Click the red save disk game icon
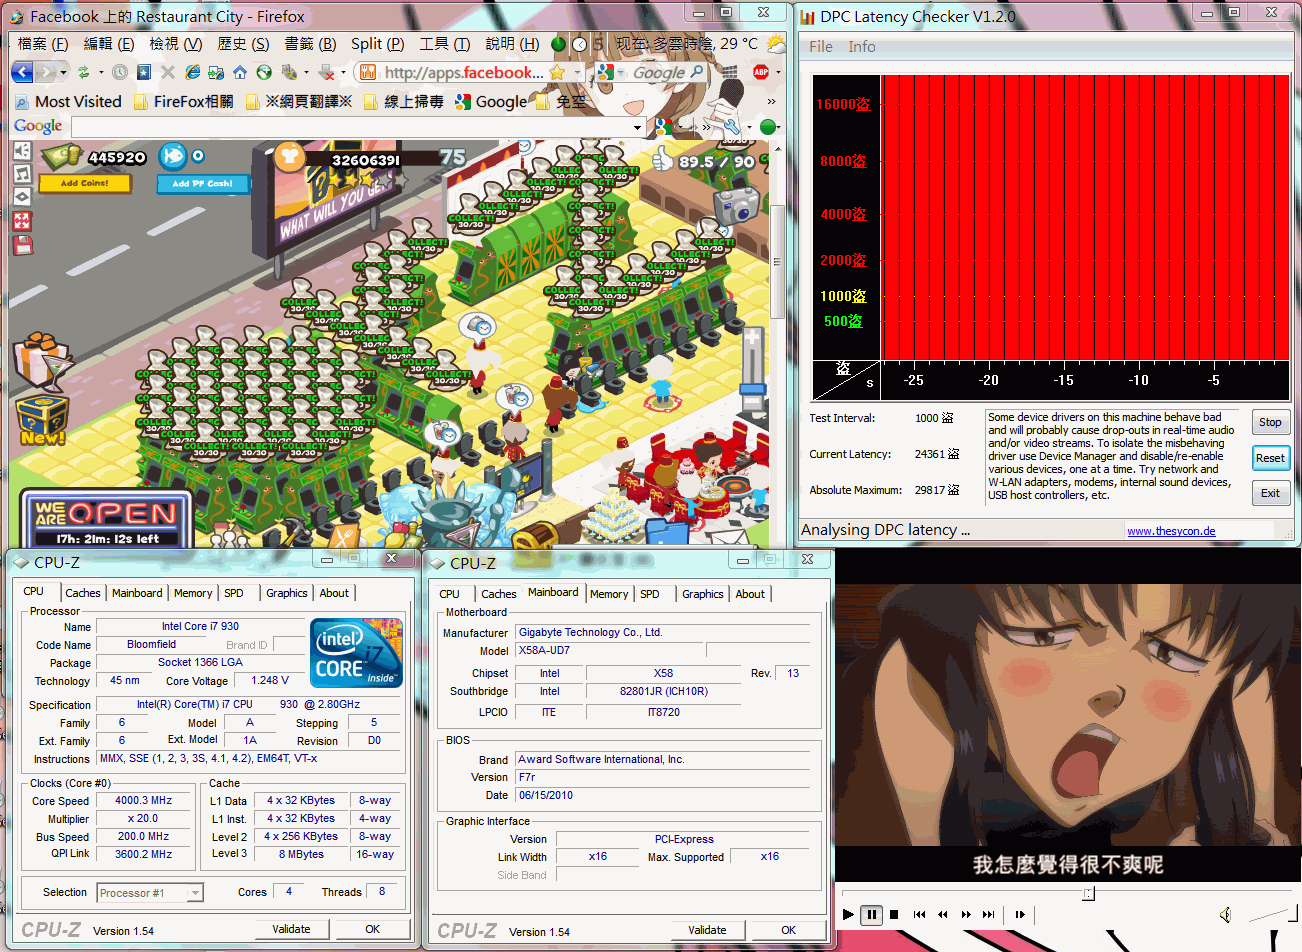Image resolution: width=1302 pixels, height=952 pixels. pyautogui.click(x=22, y=245)
